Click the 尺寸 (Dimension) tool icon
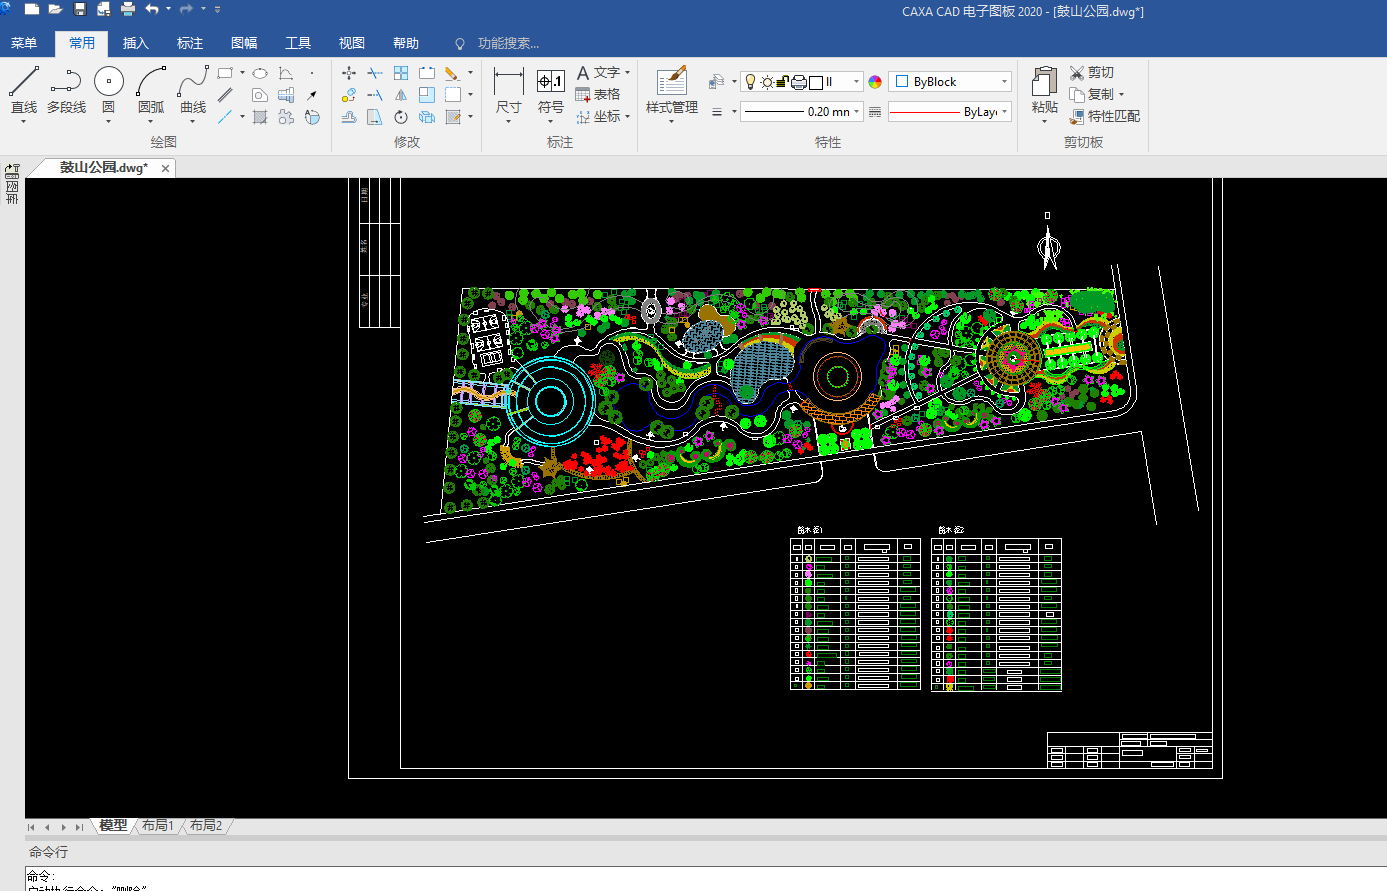 [508, 82]
